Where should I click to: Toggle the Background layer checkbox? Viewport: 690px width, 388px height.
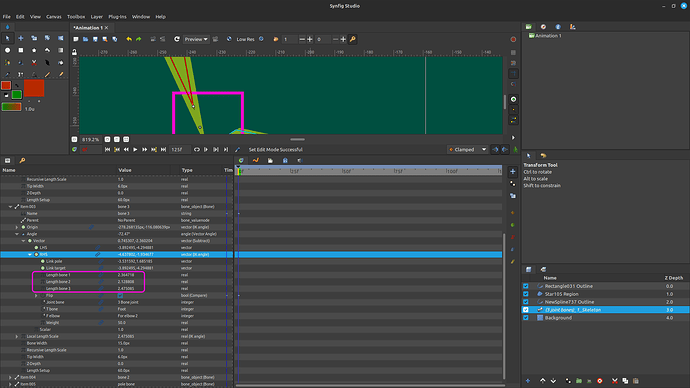525,318
